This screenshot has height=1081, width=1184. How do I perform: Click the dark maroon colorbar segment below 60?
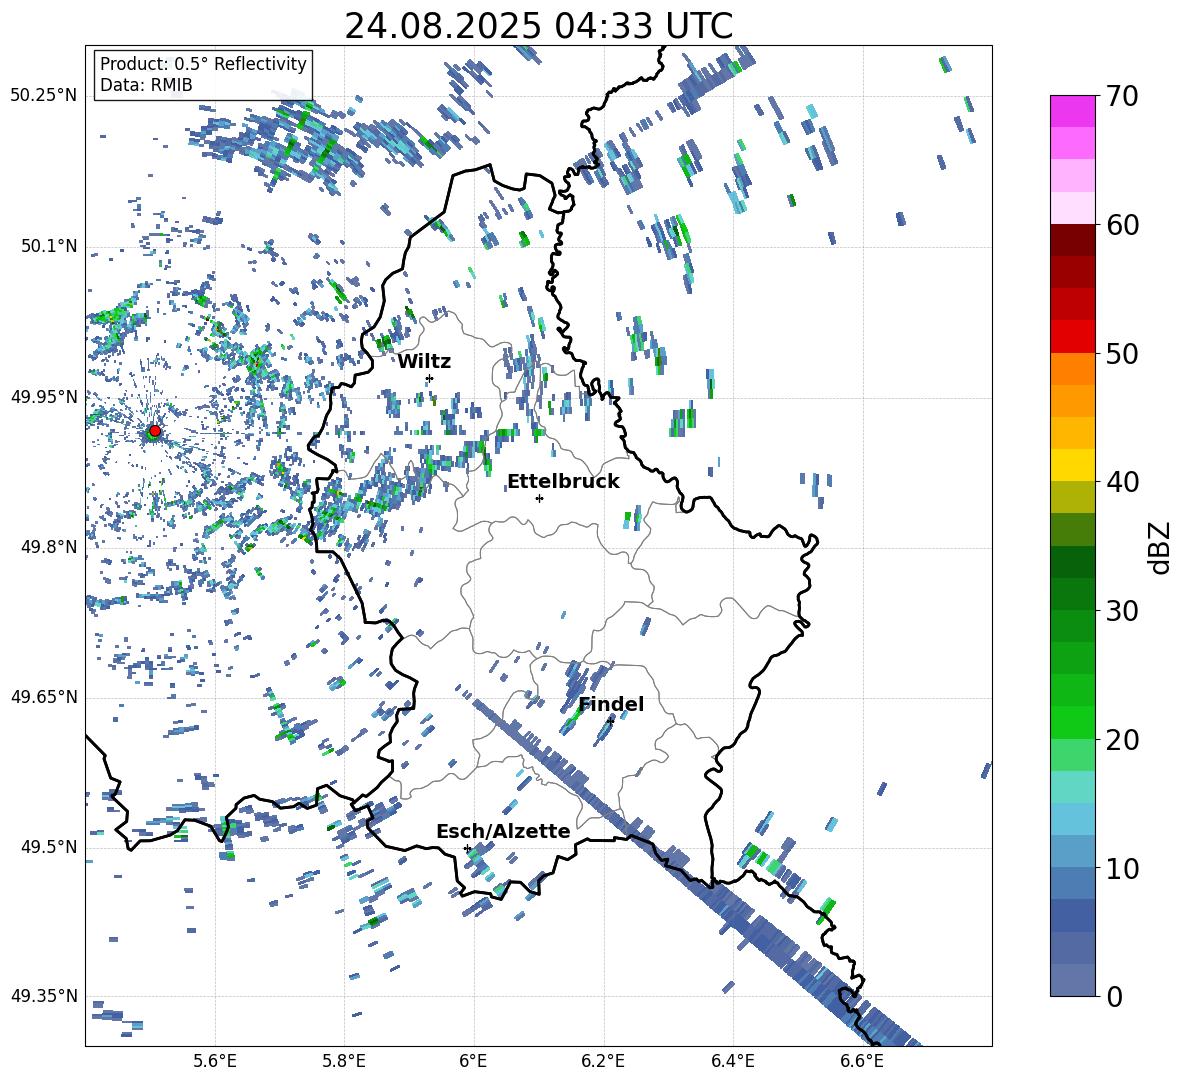[x=1072, y=241]
